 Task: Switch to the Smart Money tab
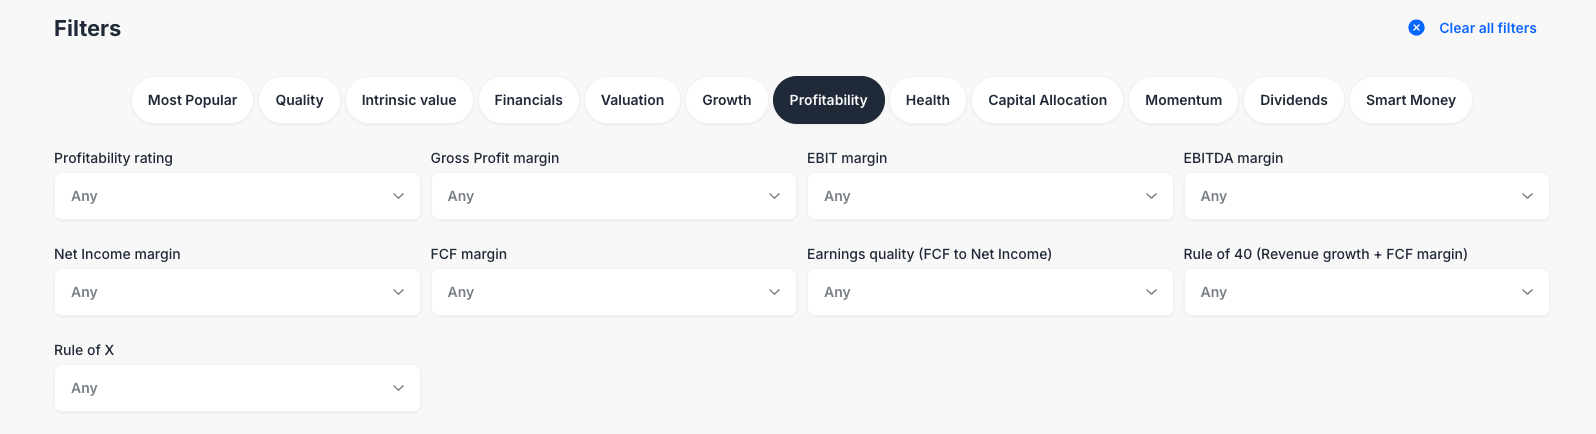click(1410, 100)
